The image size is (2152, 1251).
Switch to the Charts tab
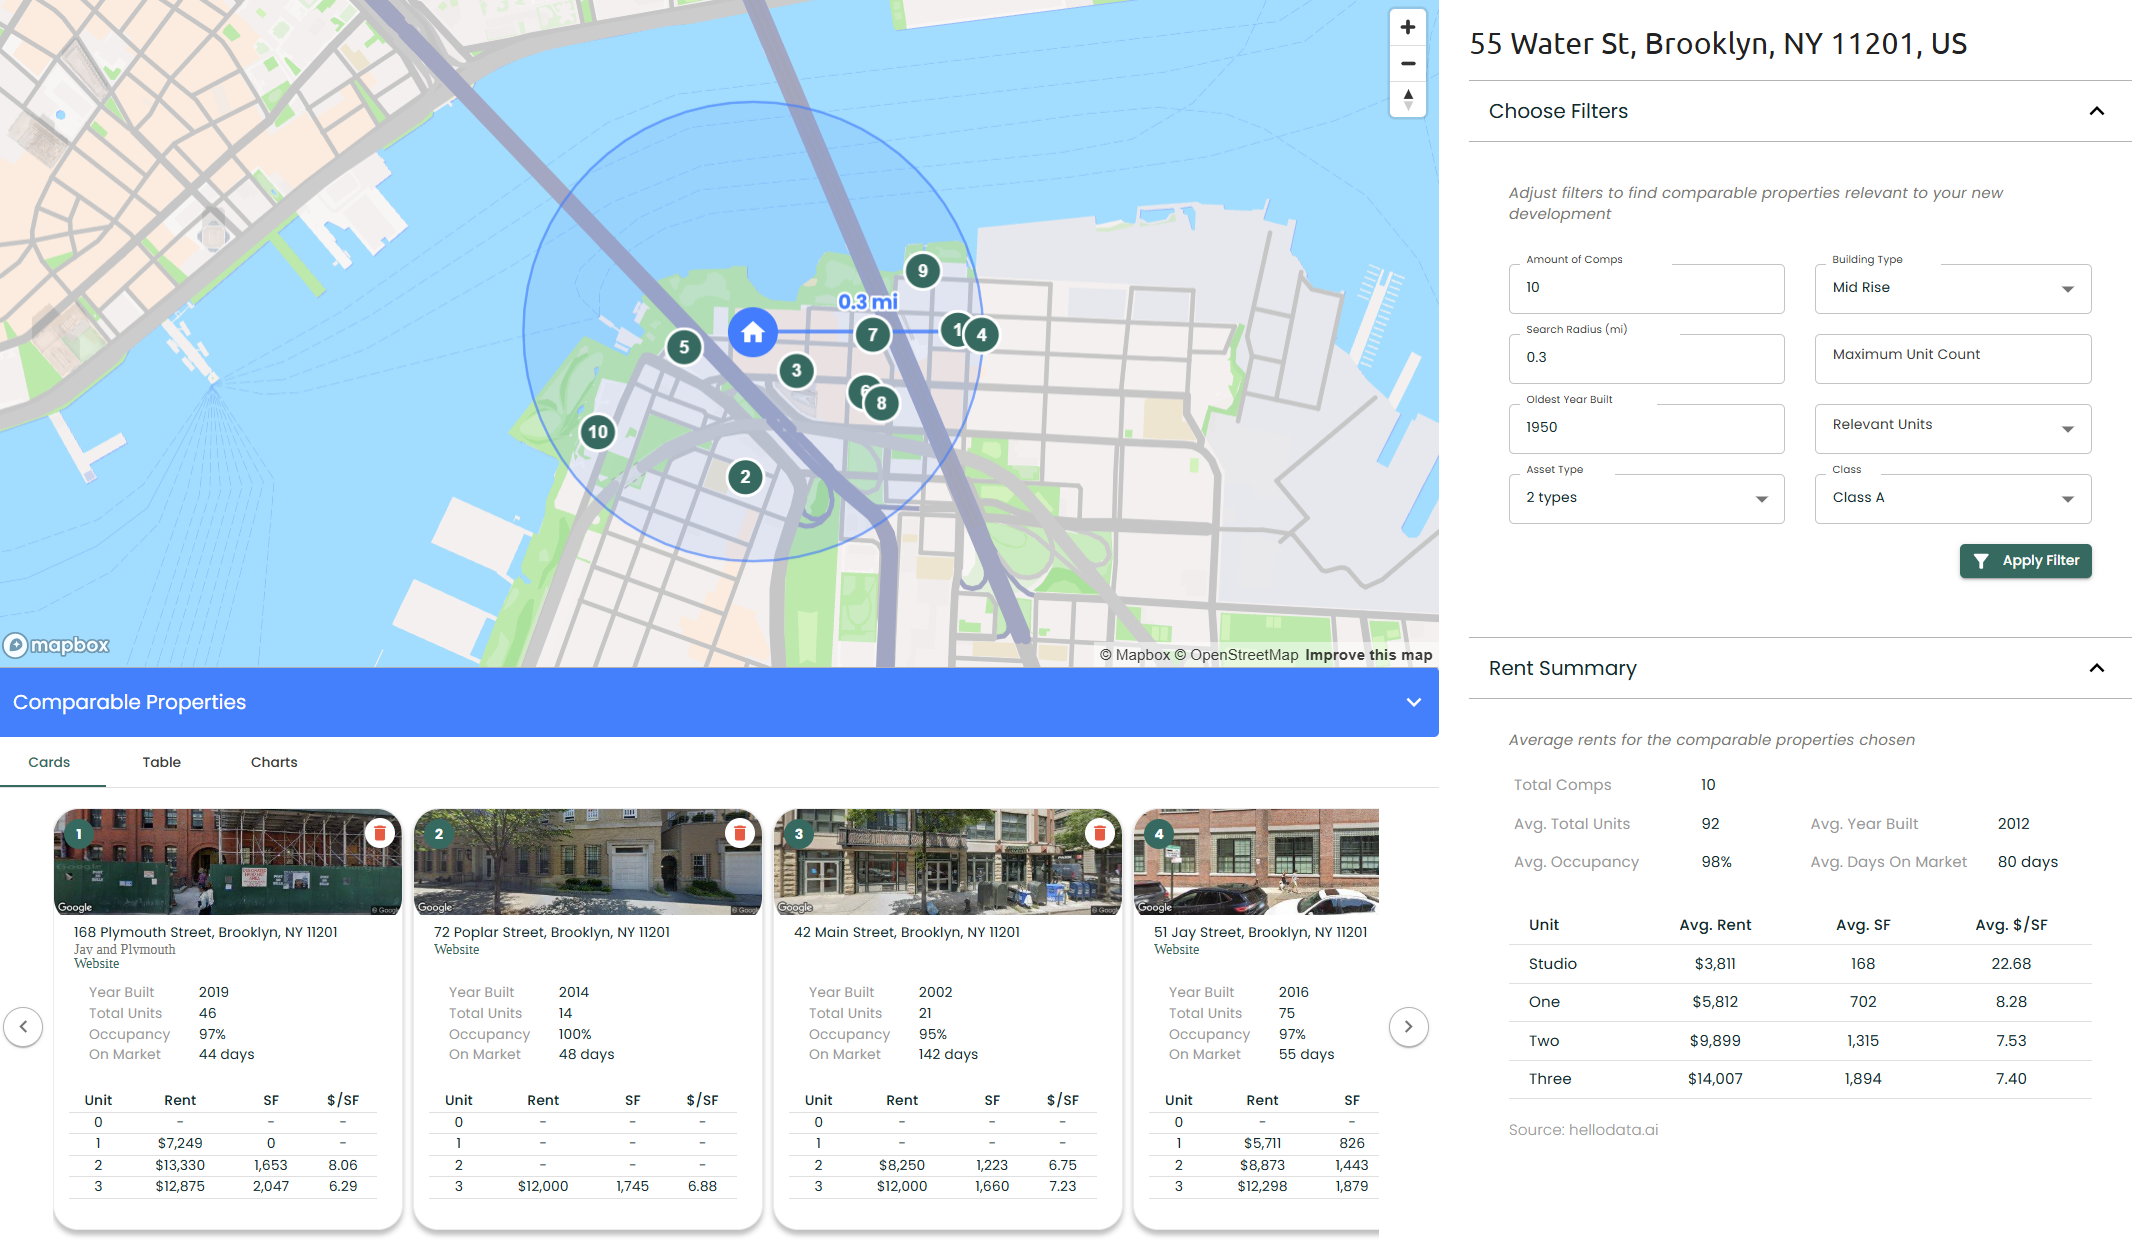[274, 762]
